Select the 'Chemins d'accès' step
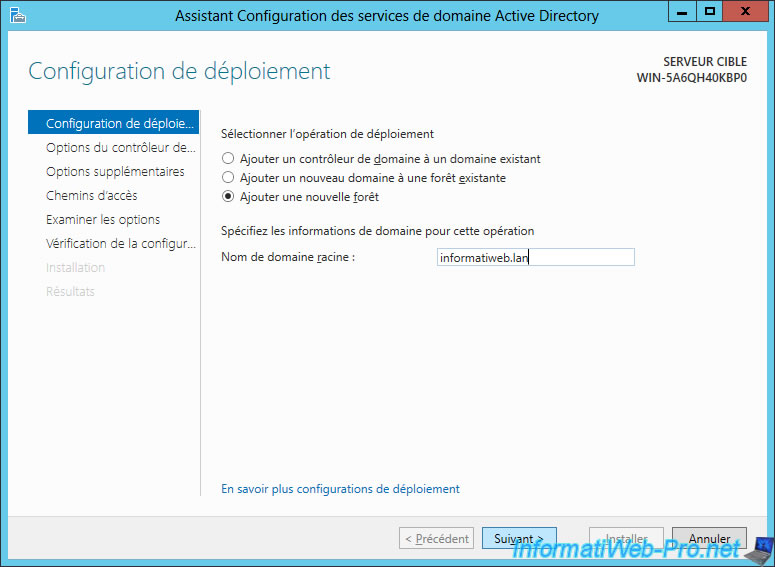Viewport: 775px width, 567px height. coord(92,196)
